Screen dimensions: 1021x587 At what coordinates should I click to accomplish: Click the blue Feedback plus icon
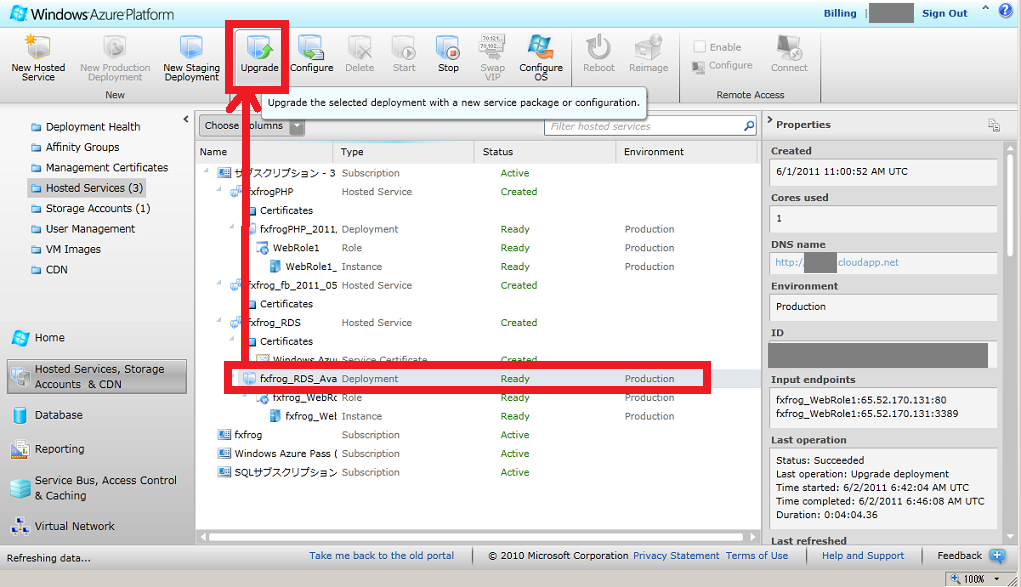point(997,556)
